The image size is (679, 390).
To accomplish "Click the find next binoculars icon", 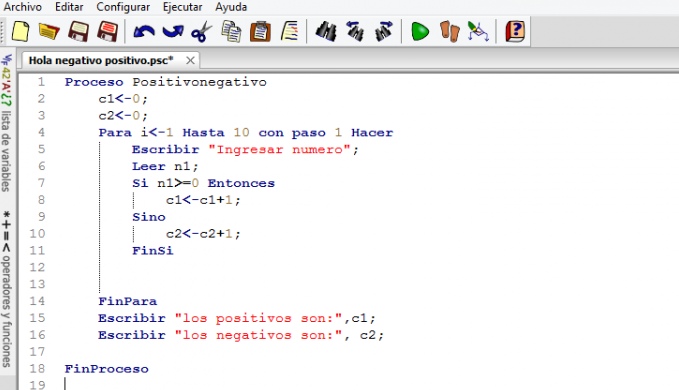I will pyautogui.click(x=384, y=32).
